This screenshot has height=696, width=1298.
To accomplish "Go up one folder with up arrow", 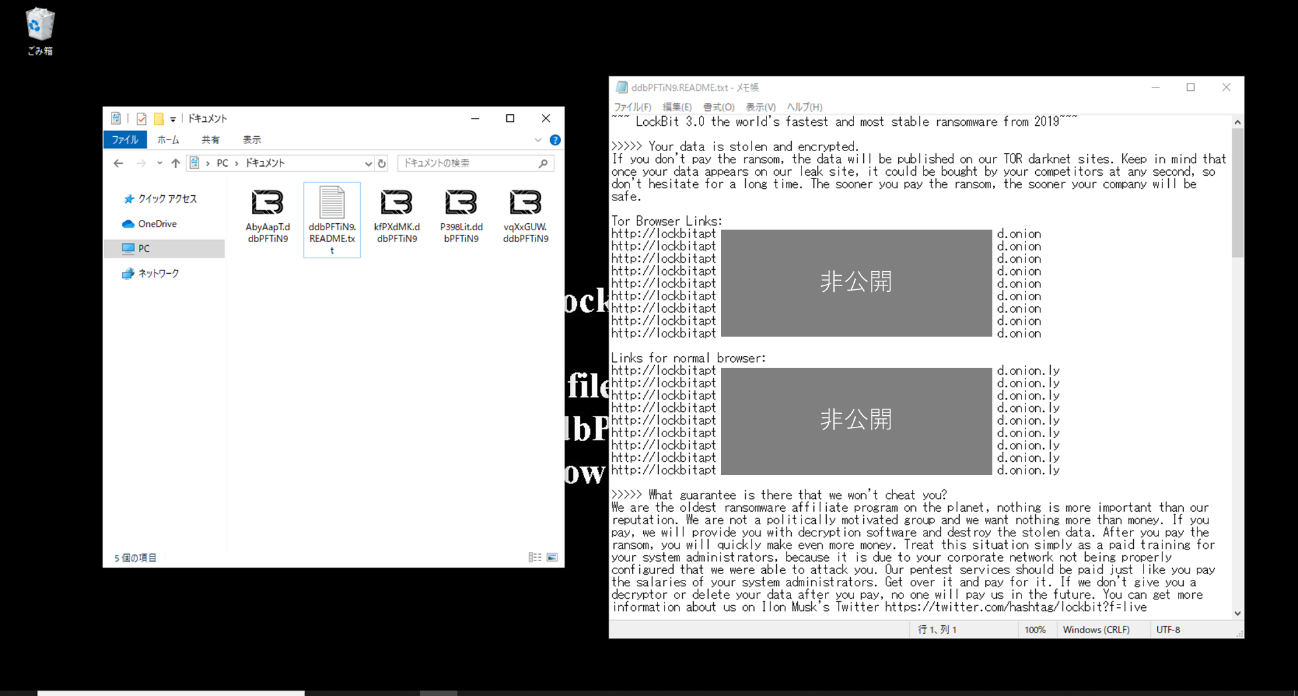I will (x=176, y=163).
